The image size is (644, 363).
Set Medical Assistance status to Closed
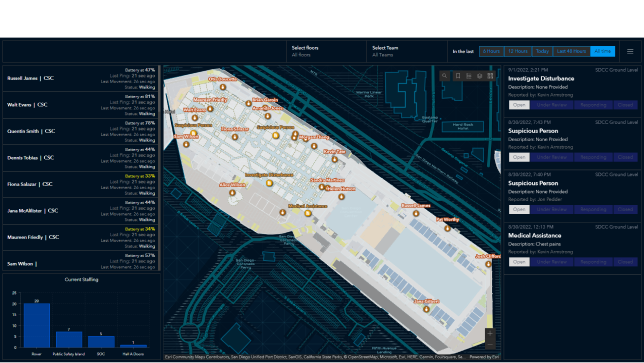[x=625, y=262]
